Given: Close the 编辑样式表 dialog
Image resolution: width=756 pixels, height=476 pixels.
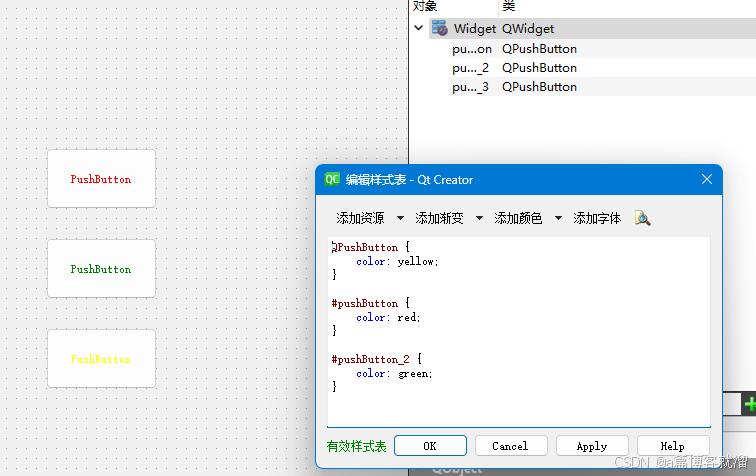Looking at the screenshot, I should pyautogui.click(x=707, y=179).
